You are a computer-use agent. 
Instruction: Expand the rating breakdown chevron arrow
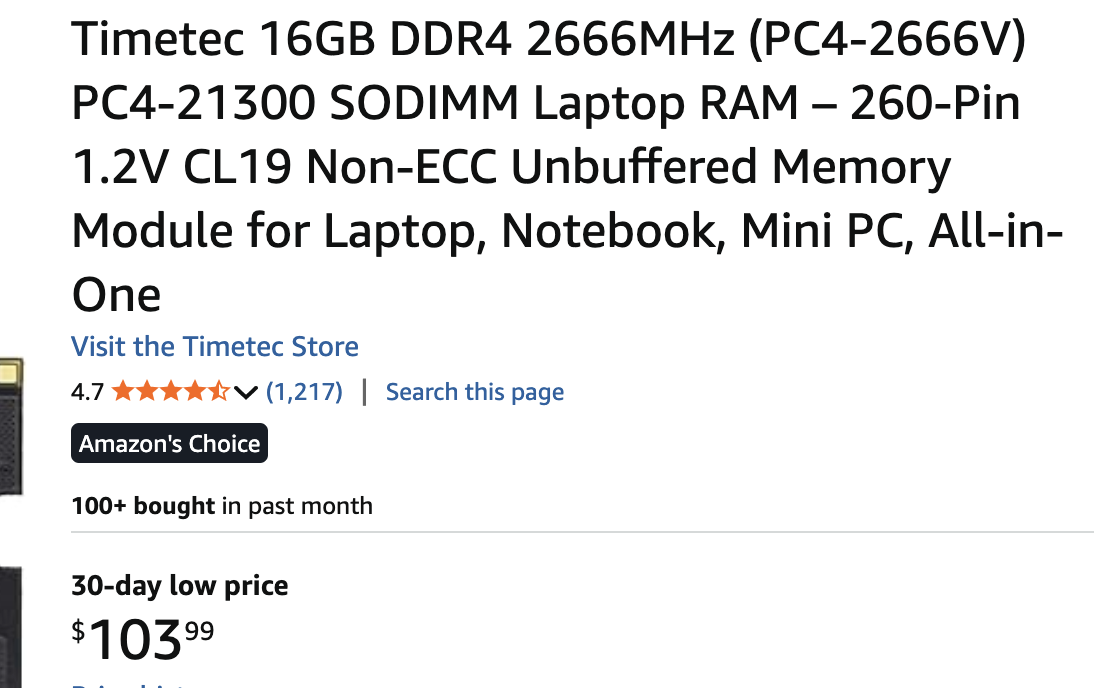click(246, 392)
